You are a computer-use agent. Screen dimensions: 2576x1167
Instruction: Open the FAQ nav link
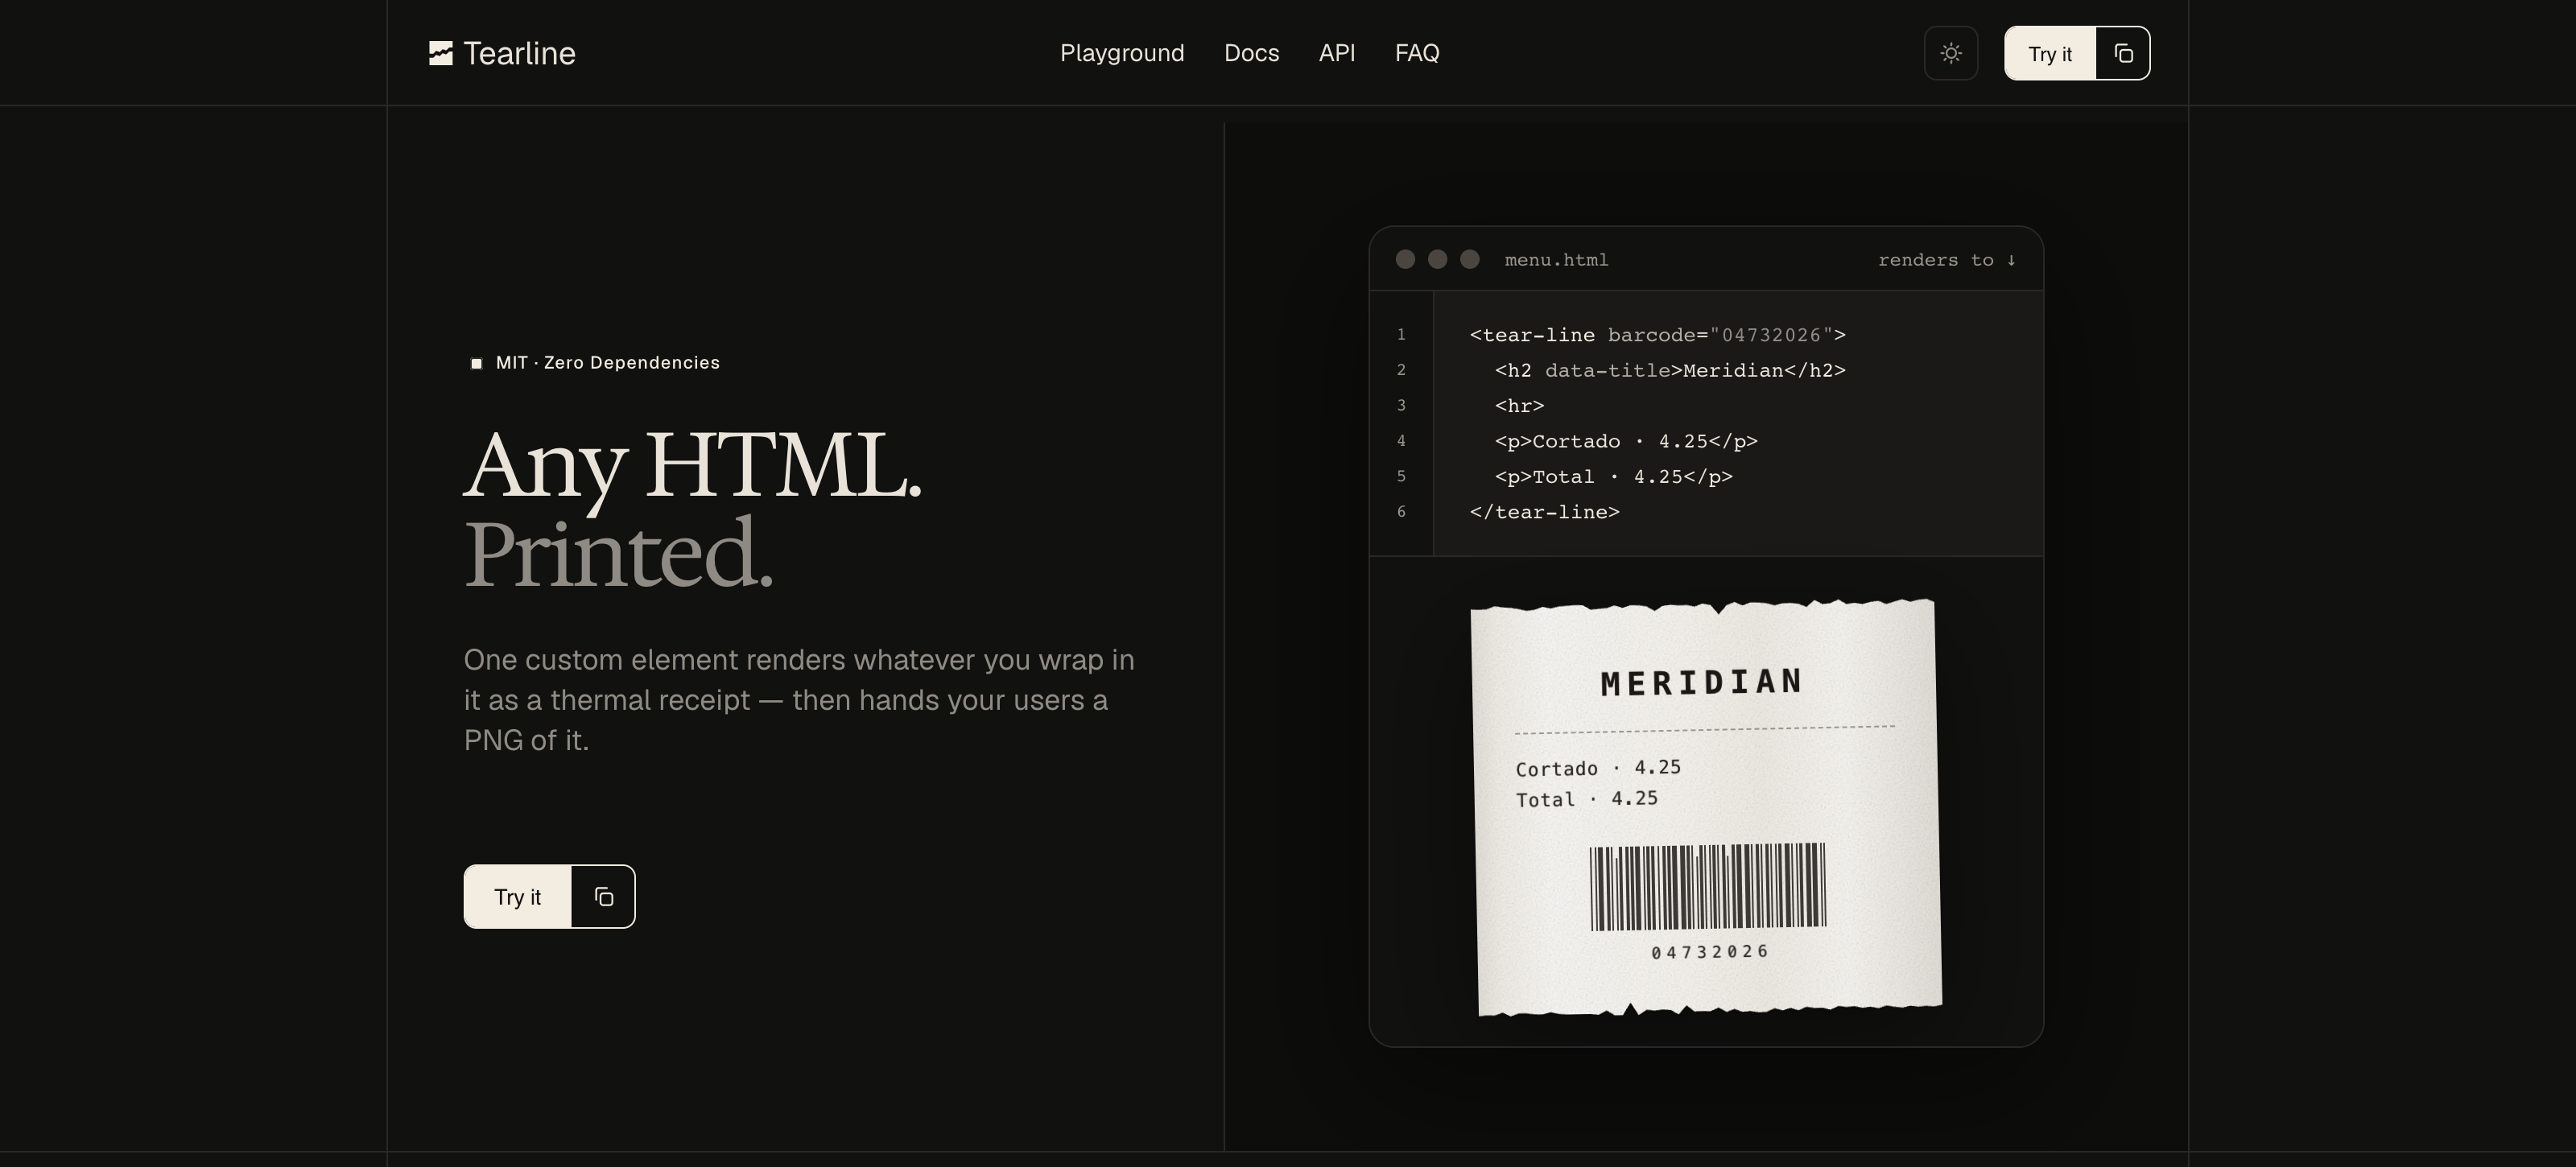[x=1417, y=53]
